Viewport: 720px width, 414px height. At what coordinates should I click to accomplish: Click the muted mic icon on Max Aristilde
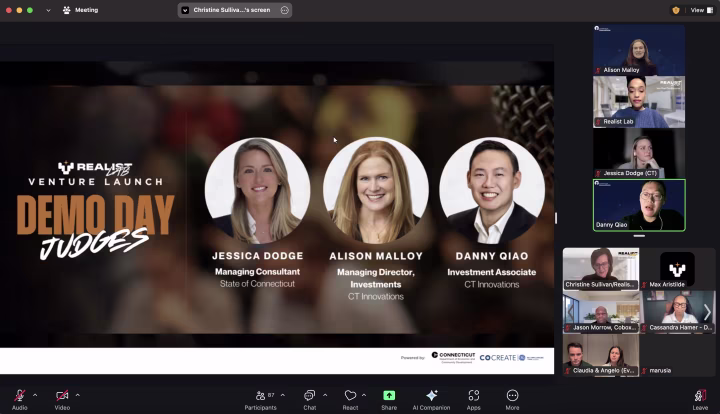644,285
